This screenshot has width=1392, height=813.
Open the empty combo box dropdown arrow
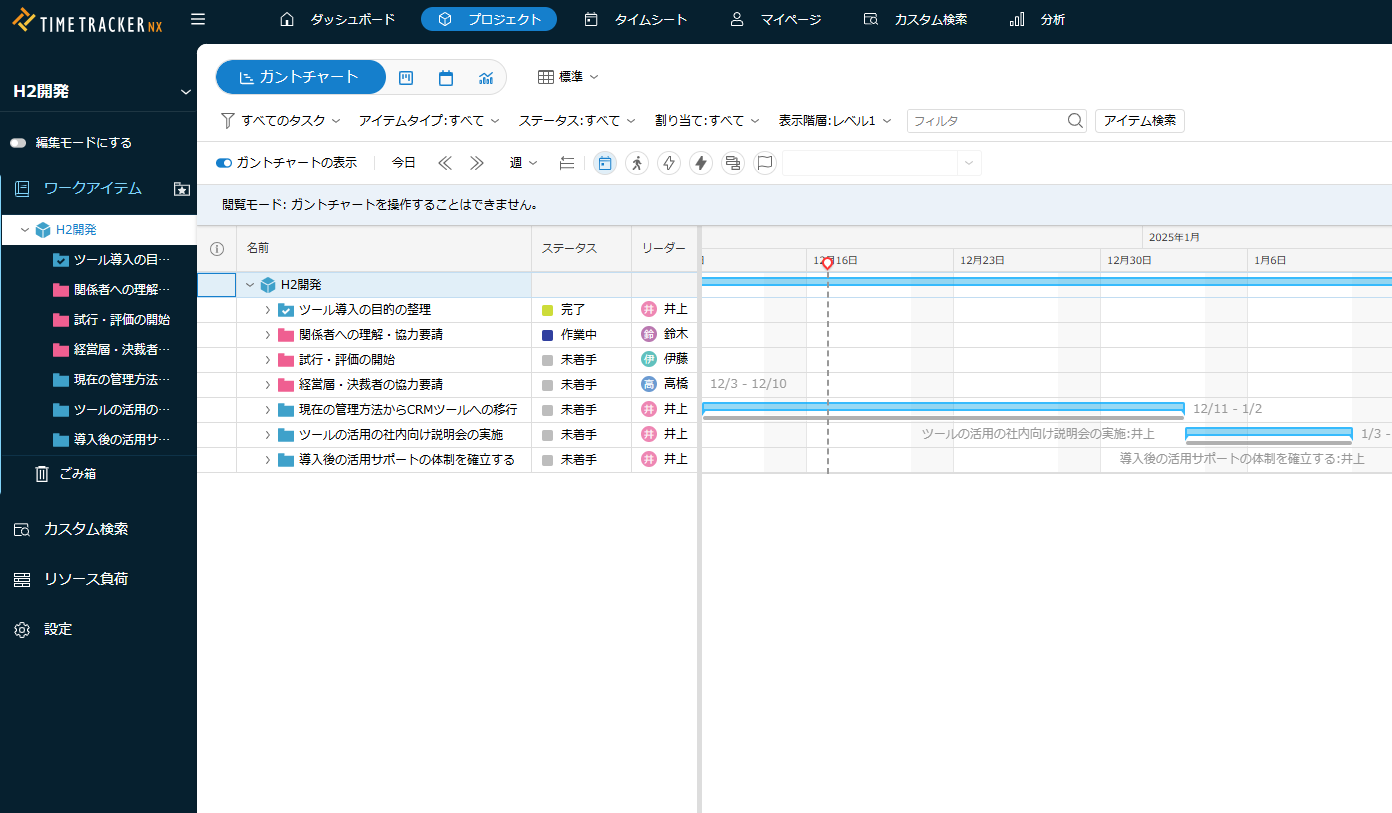pyautogui.click(x=968, y=163)
